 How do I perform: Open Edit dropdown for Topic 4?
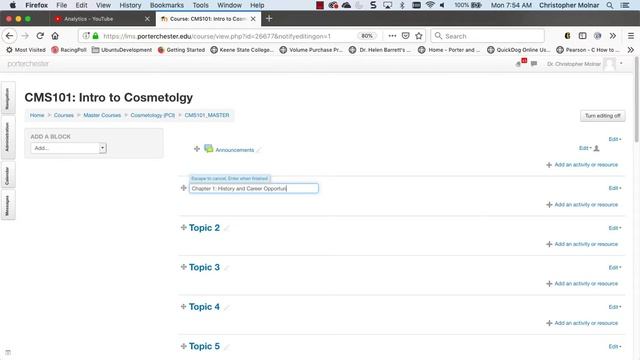point(615,307)
